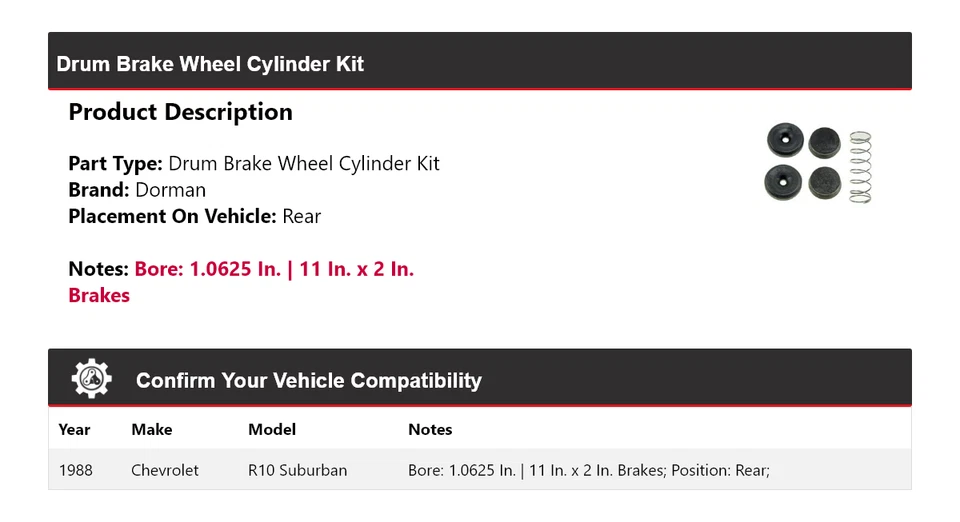This screenshot has height=522, width=960.
Task: Select the 1988 year cell
Action: pos(75,469)
